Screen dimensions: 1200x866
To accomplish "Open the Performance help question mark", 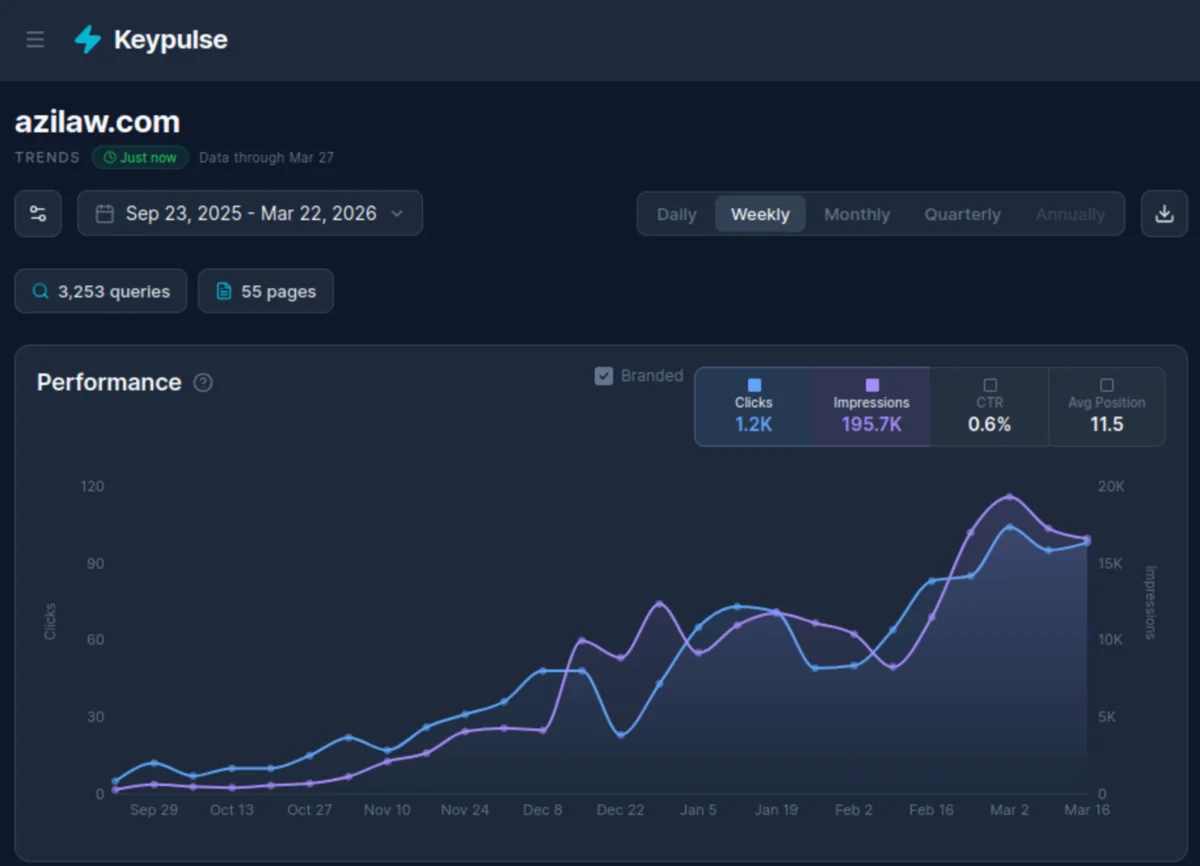I will point(203,382).
